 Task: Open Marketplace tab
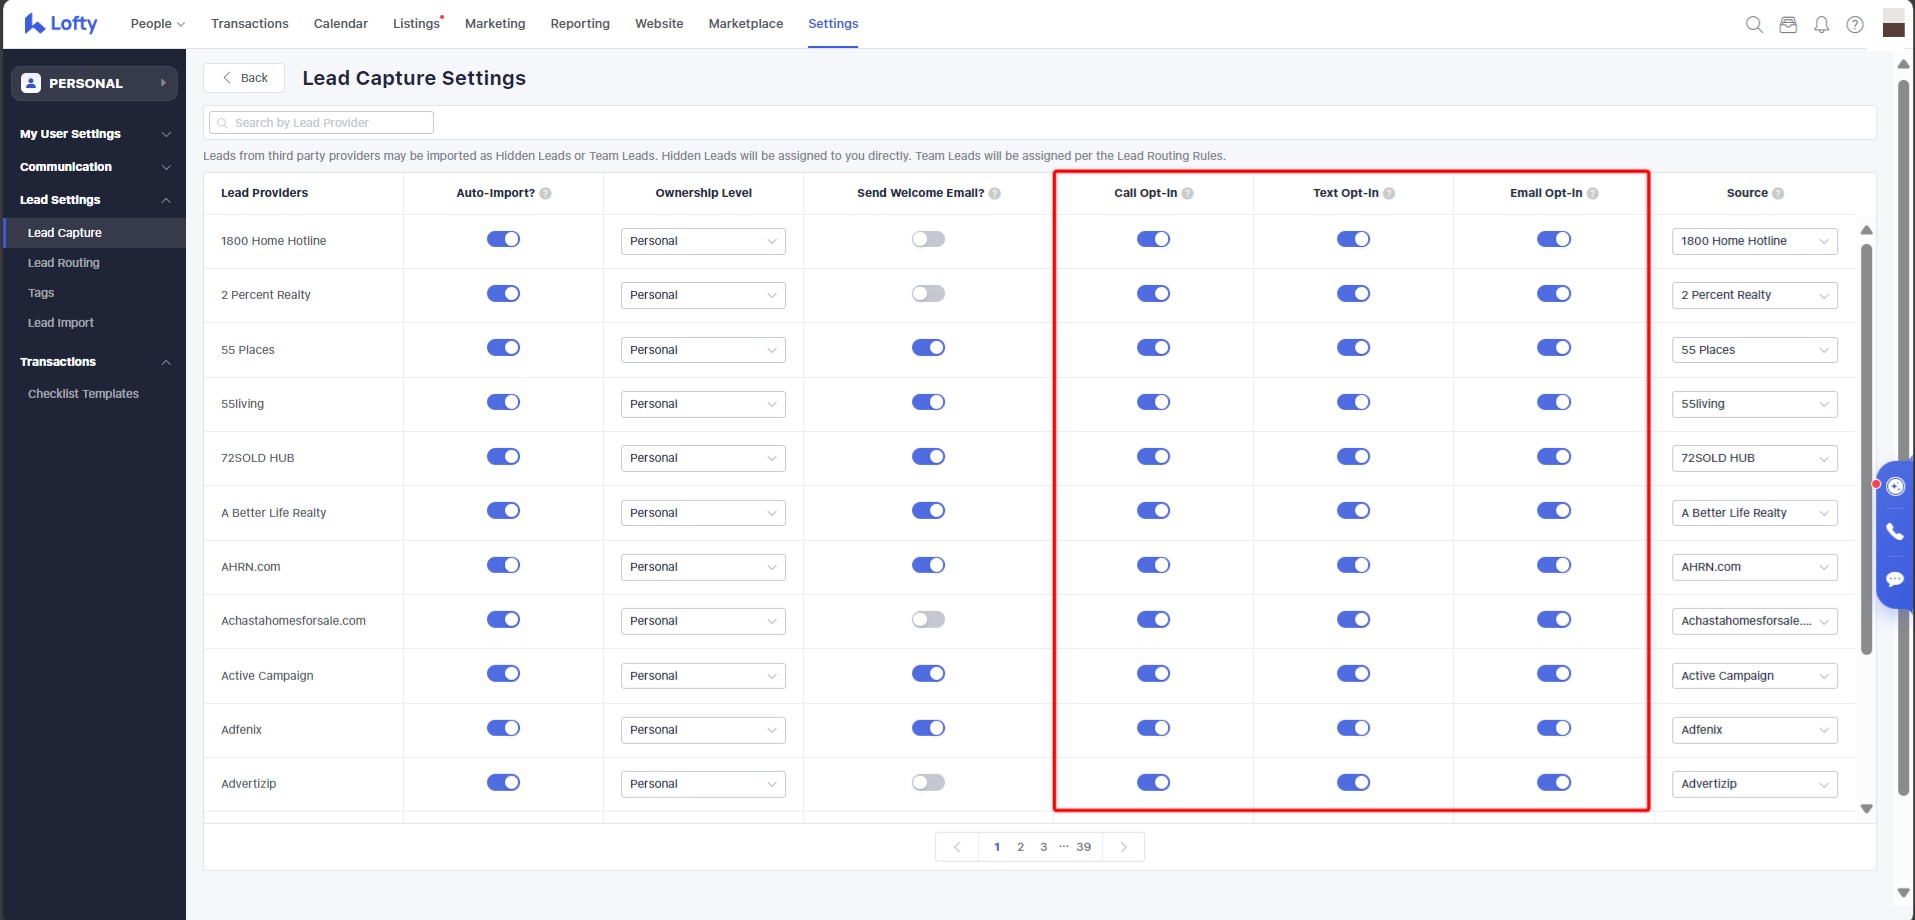pyautogui.click(x=746, y=24)
